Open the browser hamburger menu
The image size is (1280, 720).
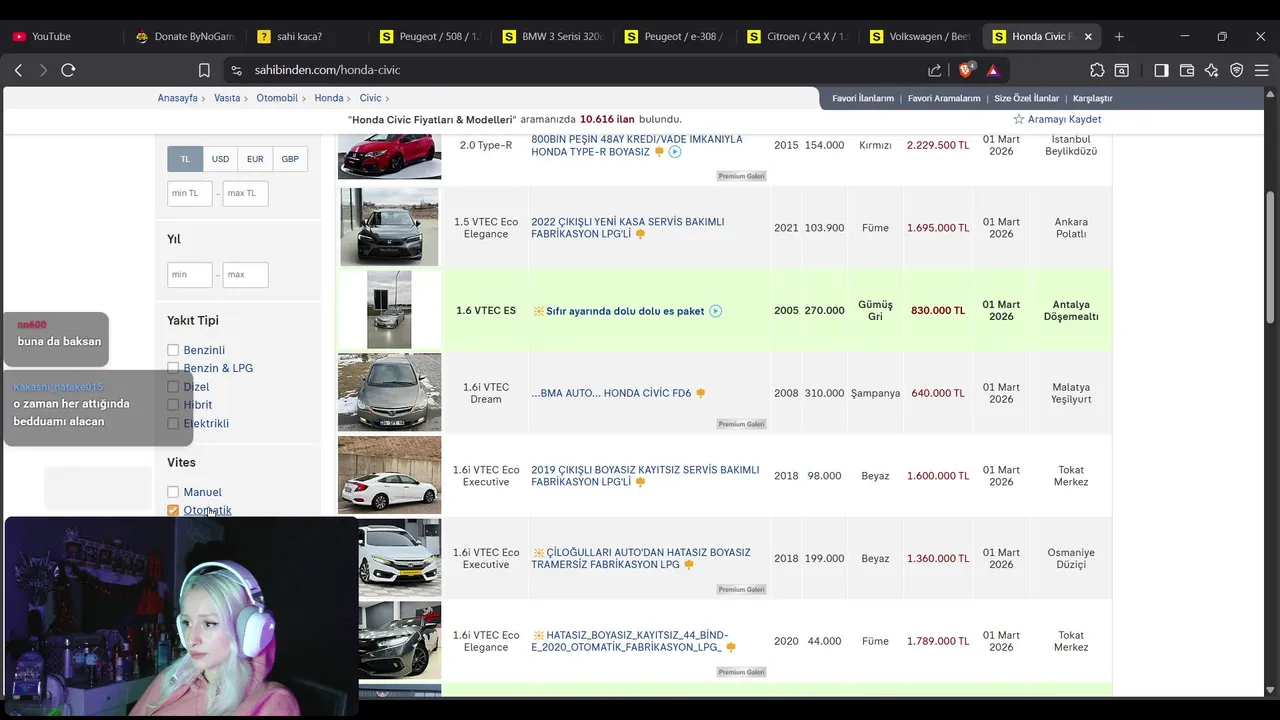coord(1261,70)
